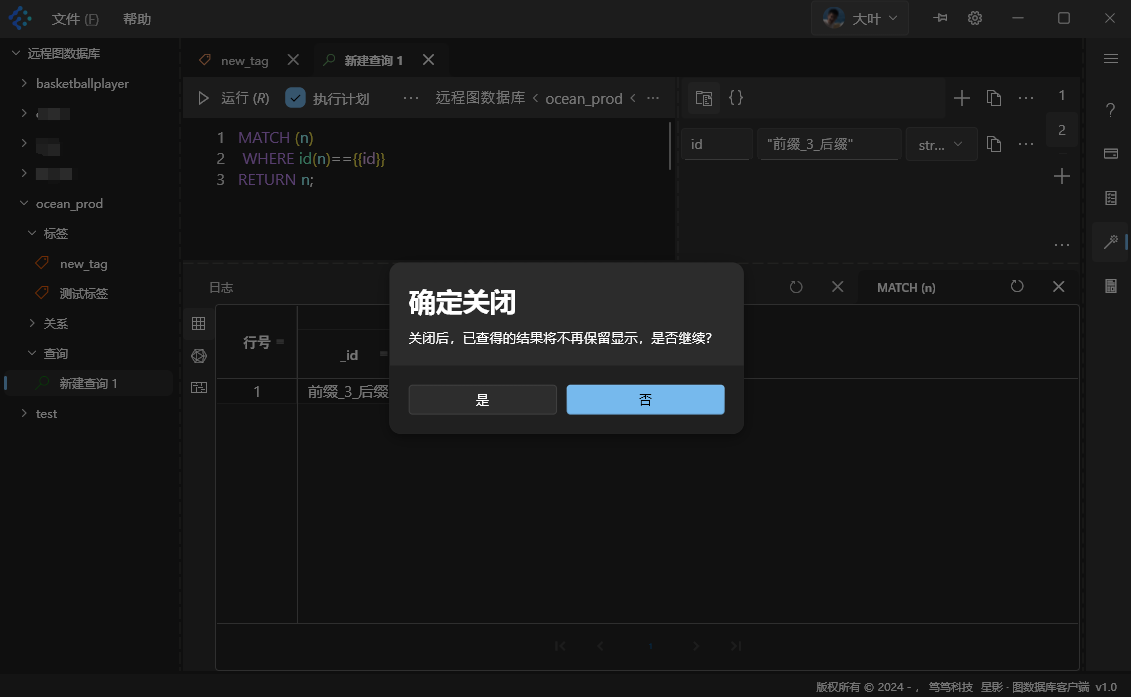This screenshot has height=697, width=1131.
Task: Click the ocean_prod breadcrumb
Action: pos(584,98)
